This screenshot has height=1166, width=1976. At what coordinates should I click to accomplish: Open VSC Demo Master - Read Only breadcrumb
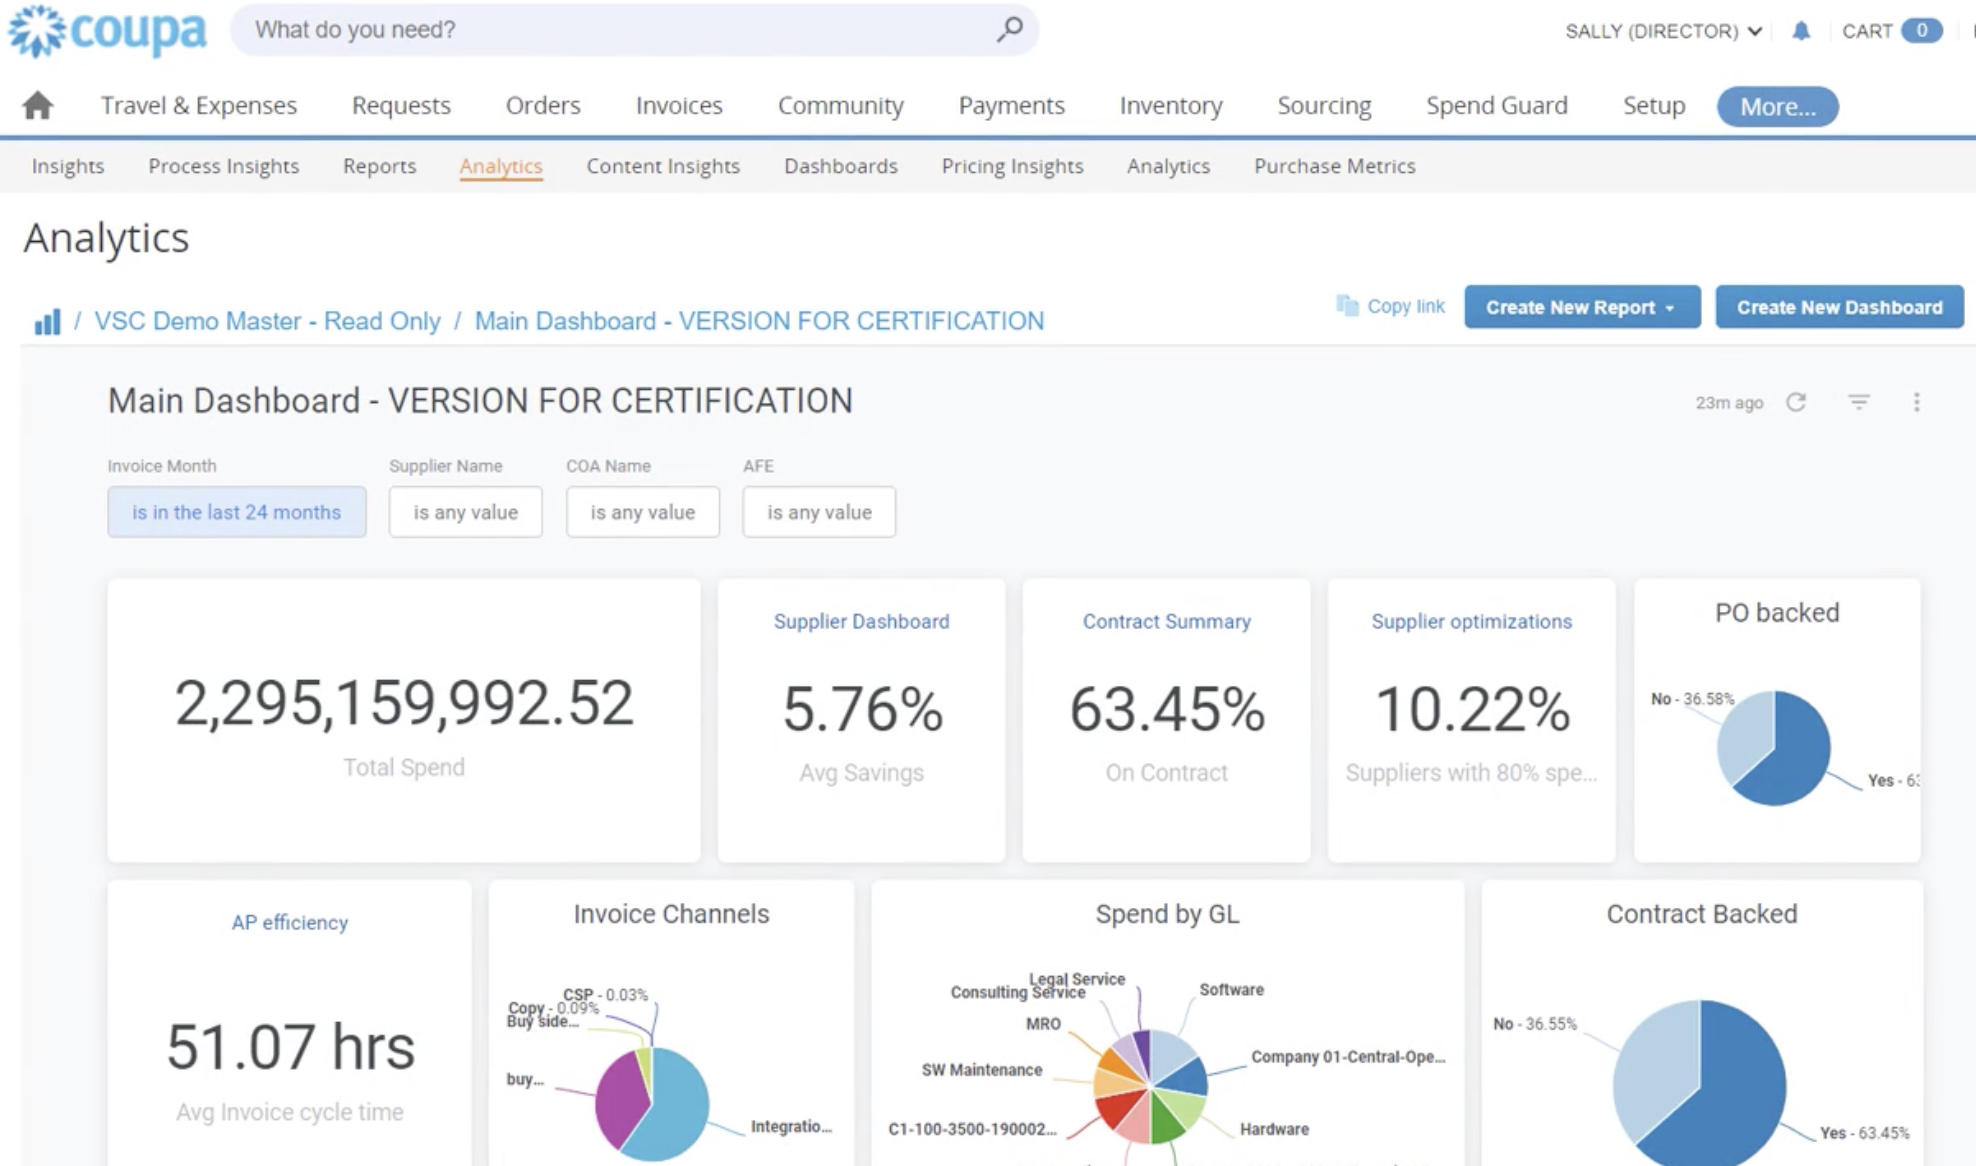[267, 321]
